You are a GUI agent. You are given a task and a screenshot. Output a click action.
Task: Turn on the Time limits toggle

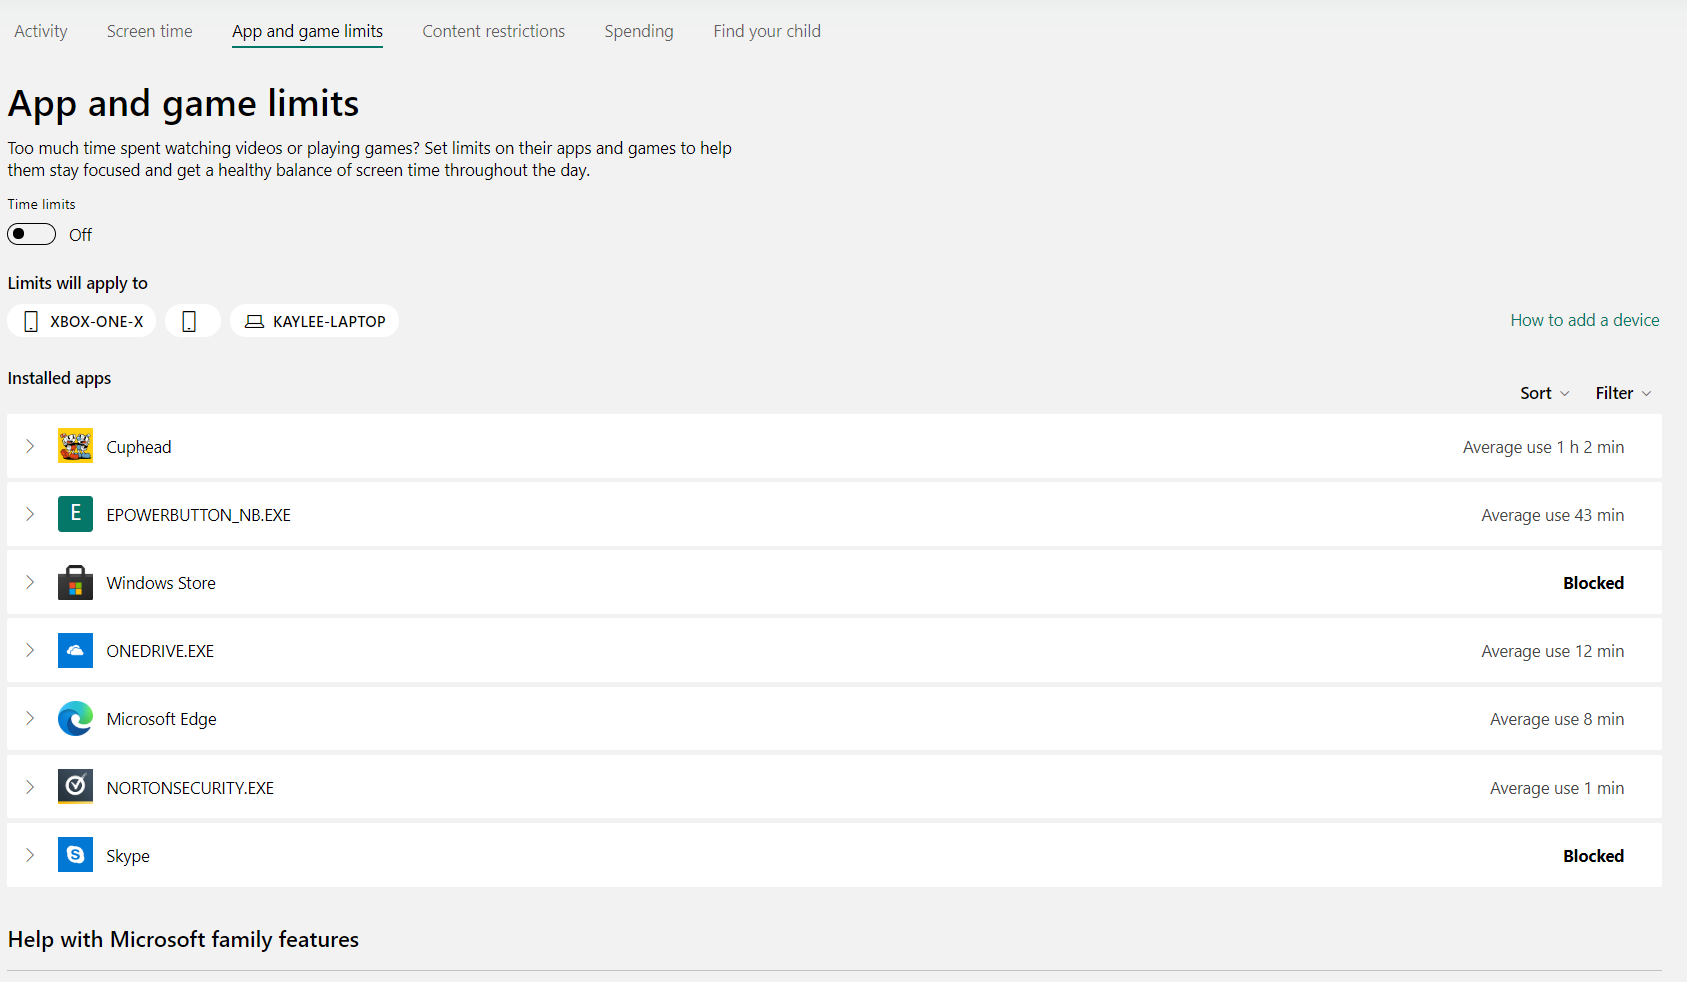tap(31, 234)
